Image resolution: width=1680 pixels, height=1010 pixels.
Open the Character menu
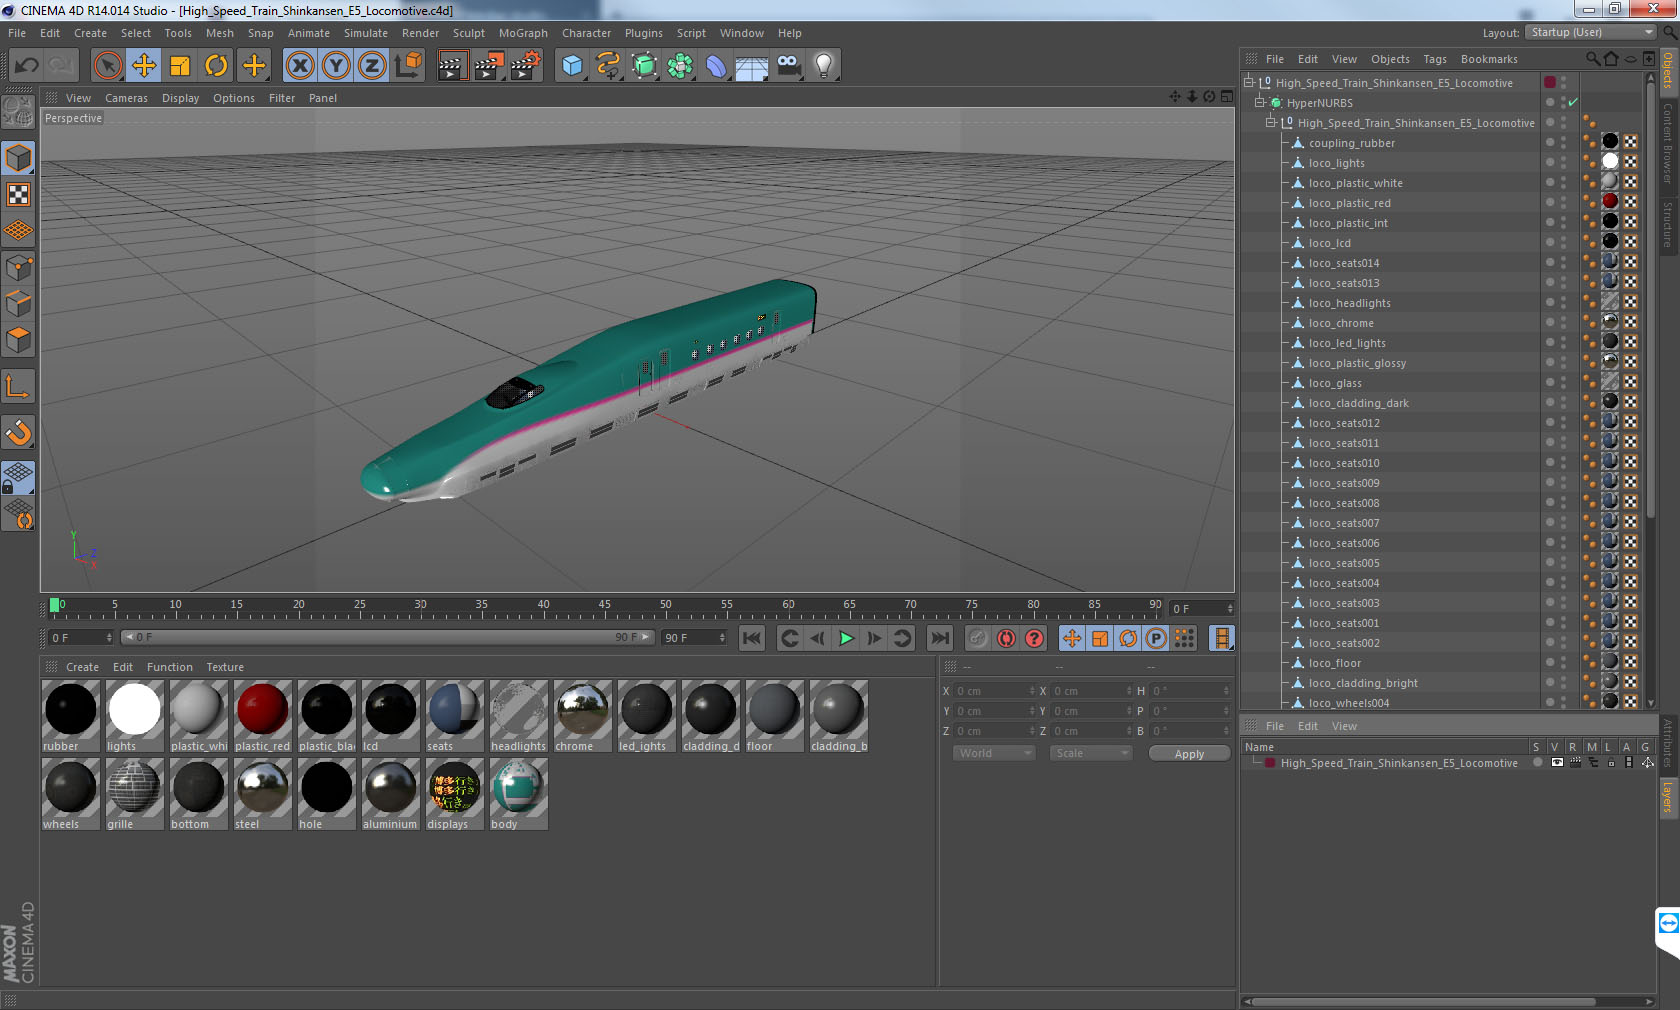coord(586,33)
